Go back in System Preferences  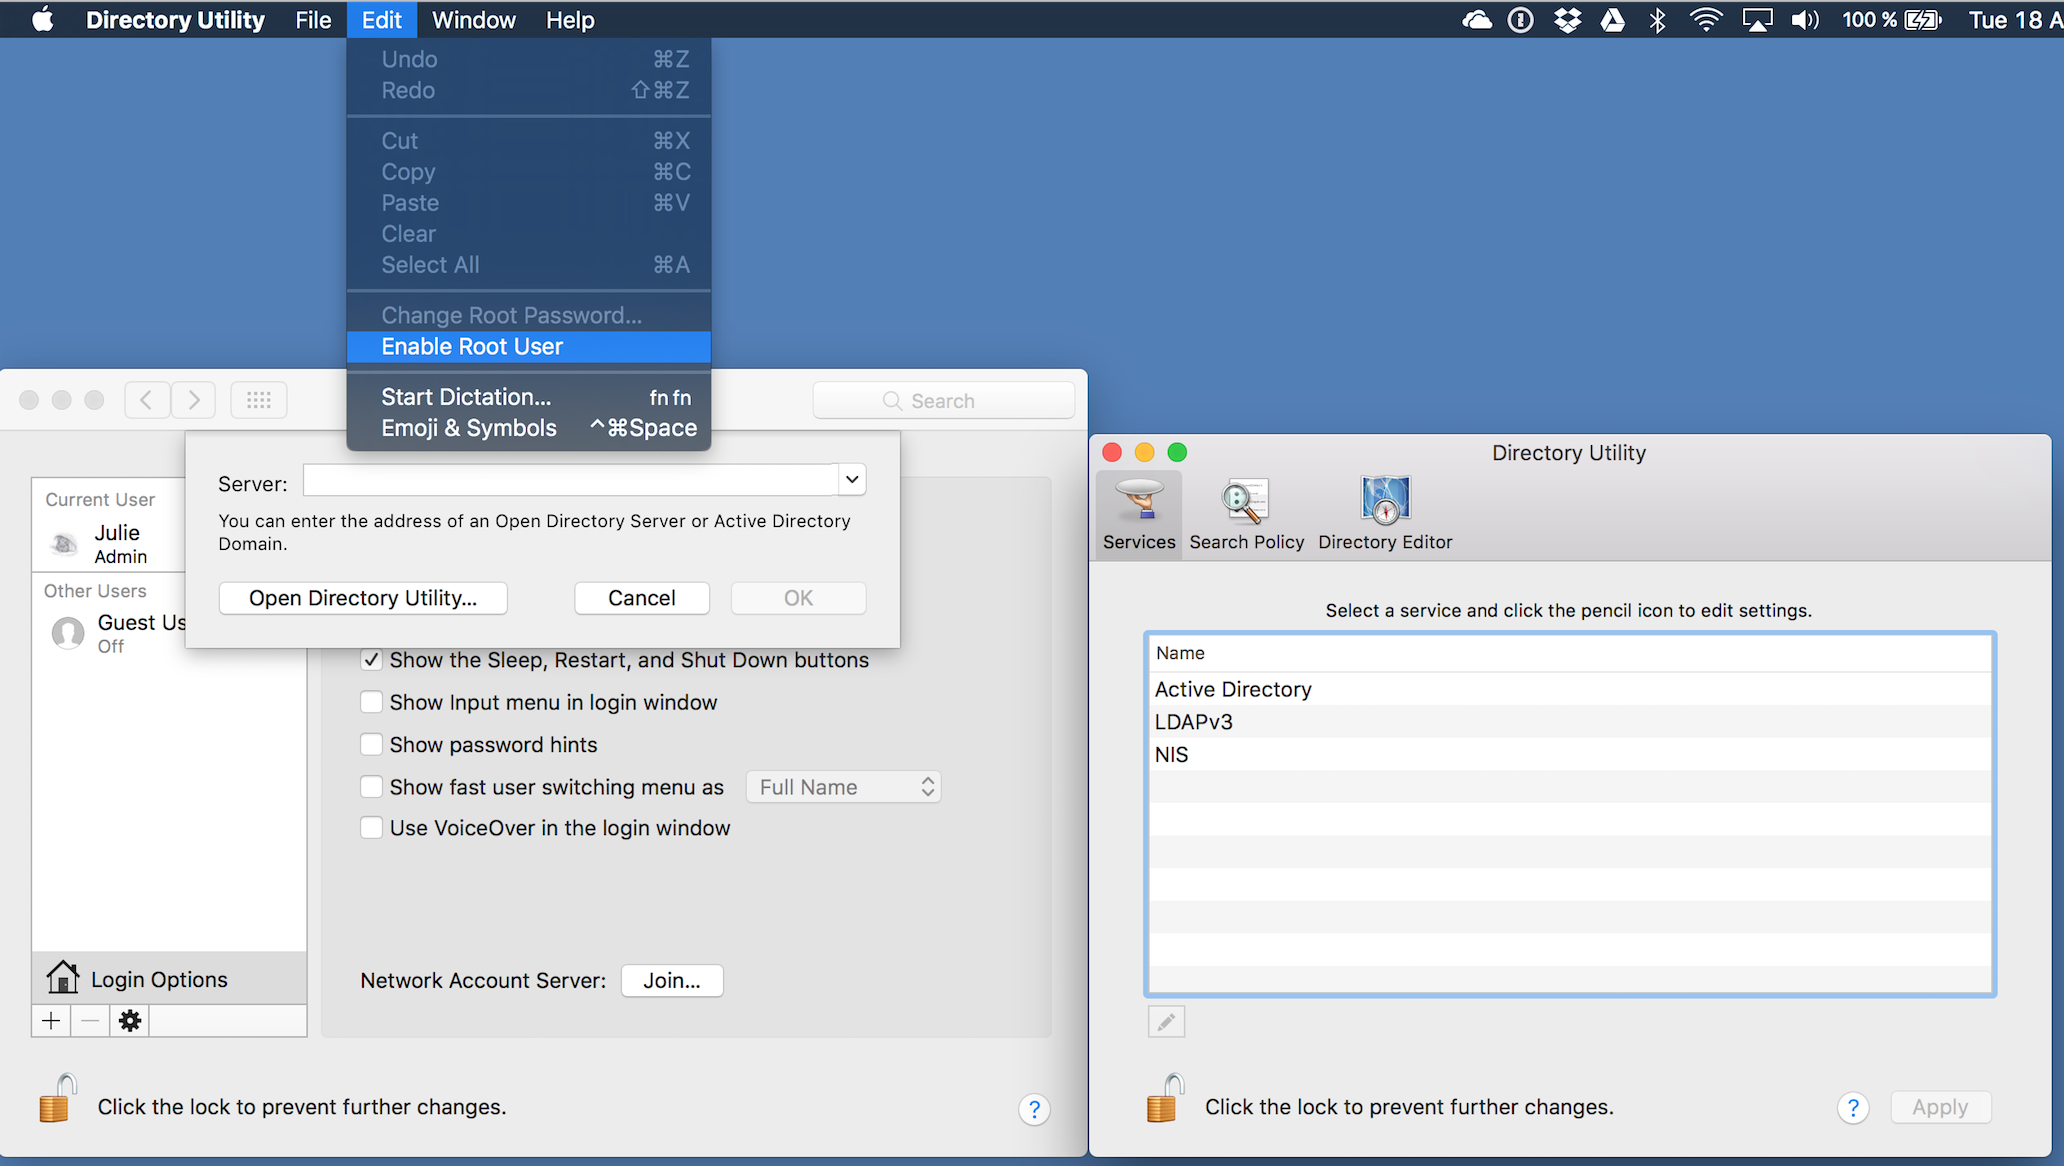pyautogui.click(x=146, y=400)
